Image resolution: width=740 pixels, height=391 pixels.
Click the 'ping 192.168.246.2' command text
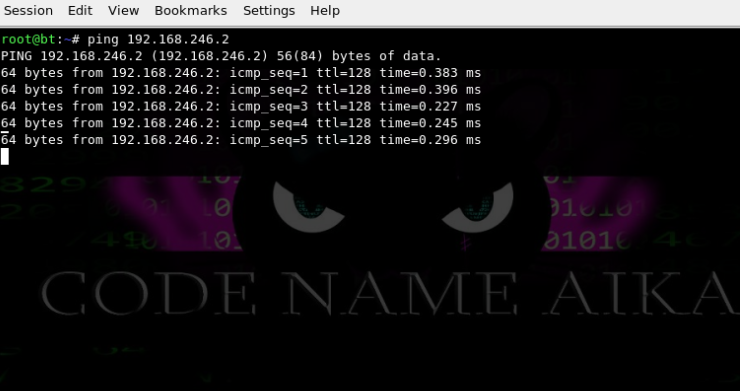click(x=158, y=39)
